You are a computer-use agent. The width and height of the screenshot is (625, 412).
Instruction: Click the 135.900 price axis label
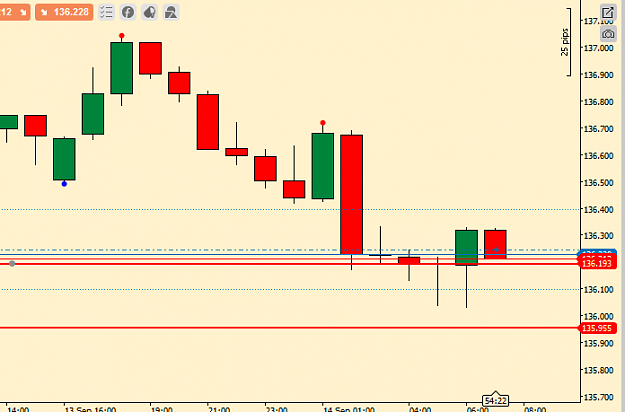pos(598,343)
